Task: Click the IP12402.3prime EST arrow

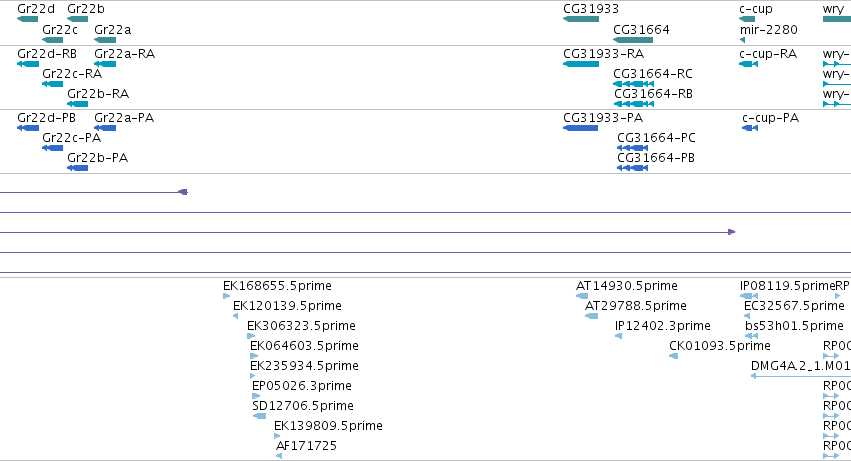Action: (x=618, y=336)
